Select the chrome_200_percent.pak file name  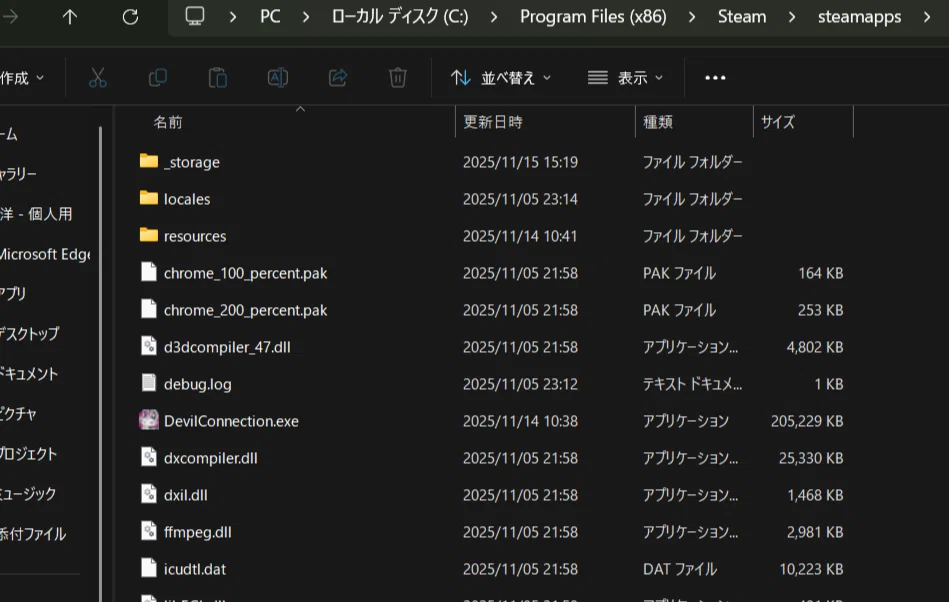(246, 310)
